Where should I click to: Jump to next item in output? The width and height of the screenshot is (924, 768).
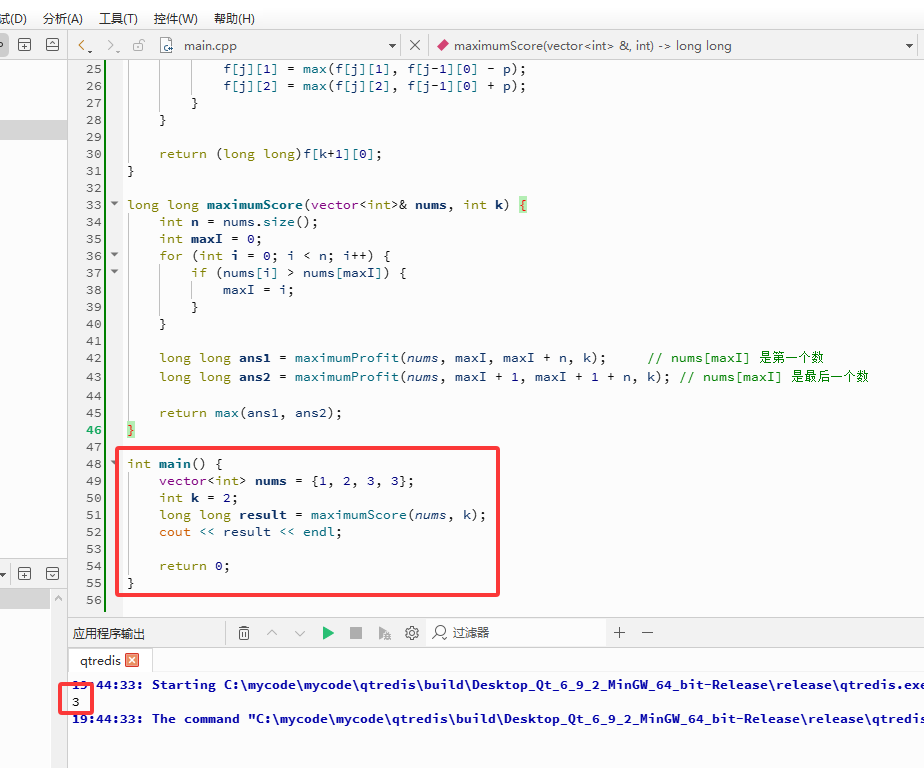coord(300,633)
